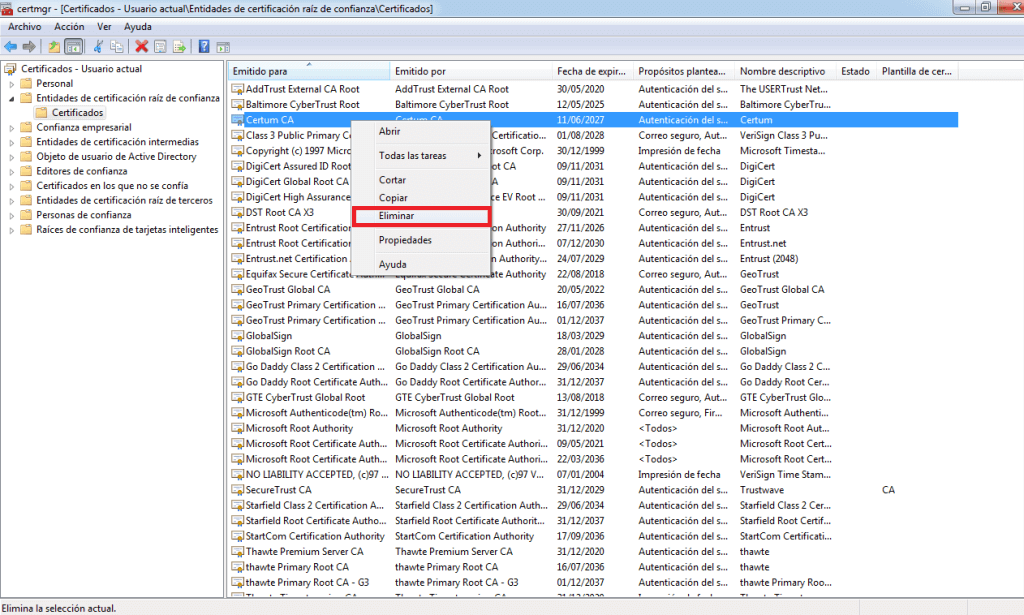Choose Copiar in the context menu
The width and height of the screenshot is (1024, 615).
pos(421,198)
